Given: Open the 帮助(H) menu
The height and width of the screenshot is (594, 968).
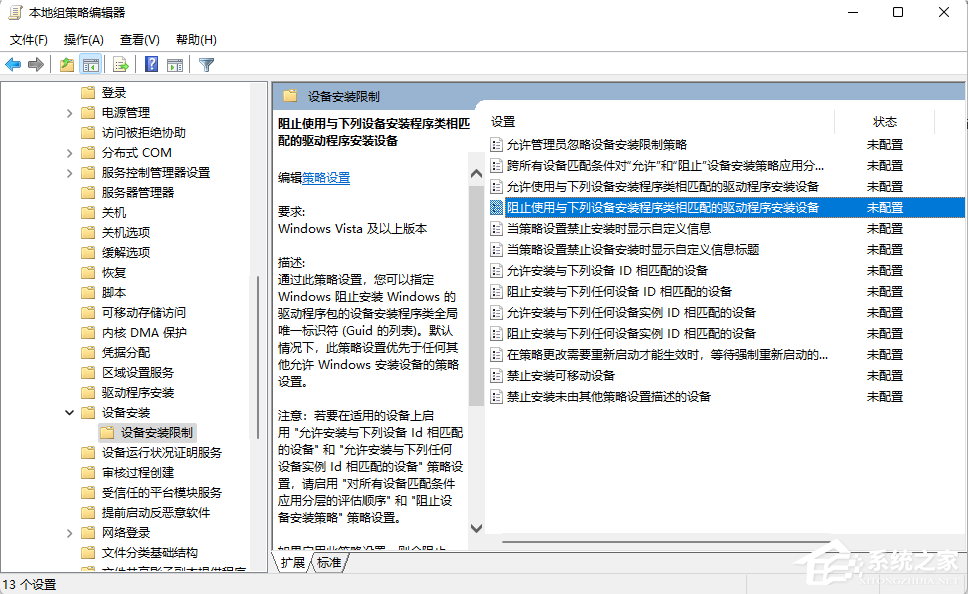Looking at the screenshot, I should (196, 40).
